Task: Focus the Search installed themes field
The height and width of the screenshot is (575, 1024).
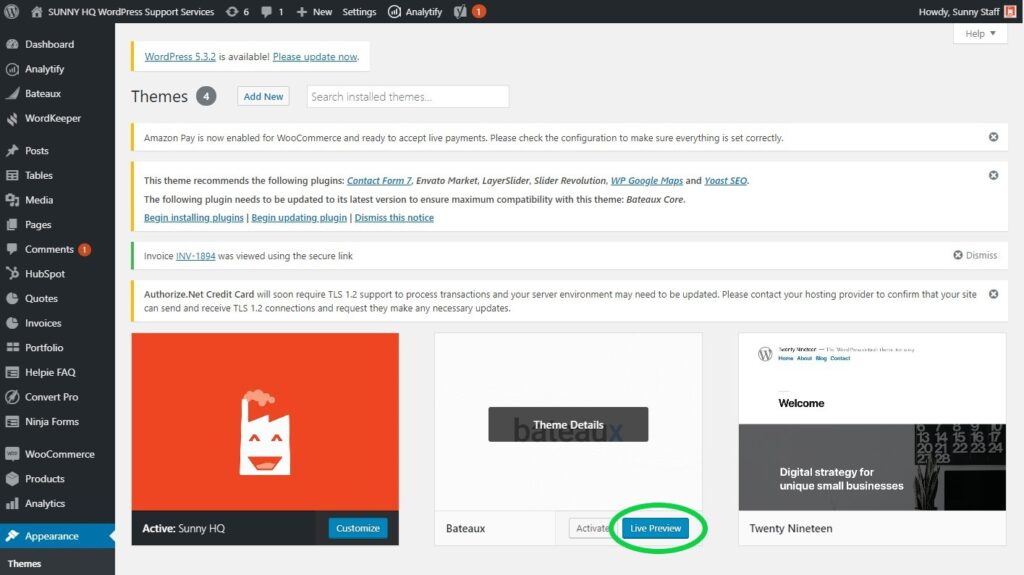Action: click(x=408, y=97)
